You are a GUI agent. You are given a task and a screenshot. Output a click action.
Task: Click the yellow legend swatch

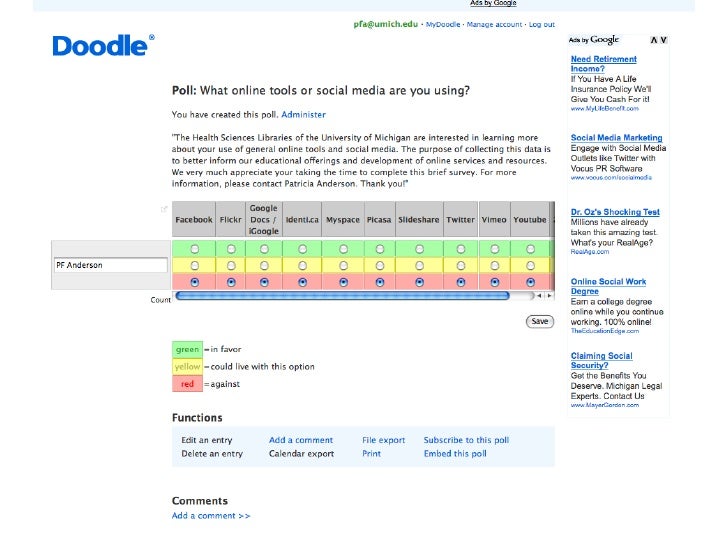point(187,367)
